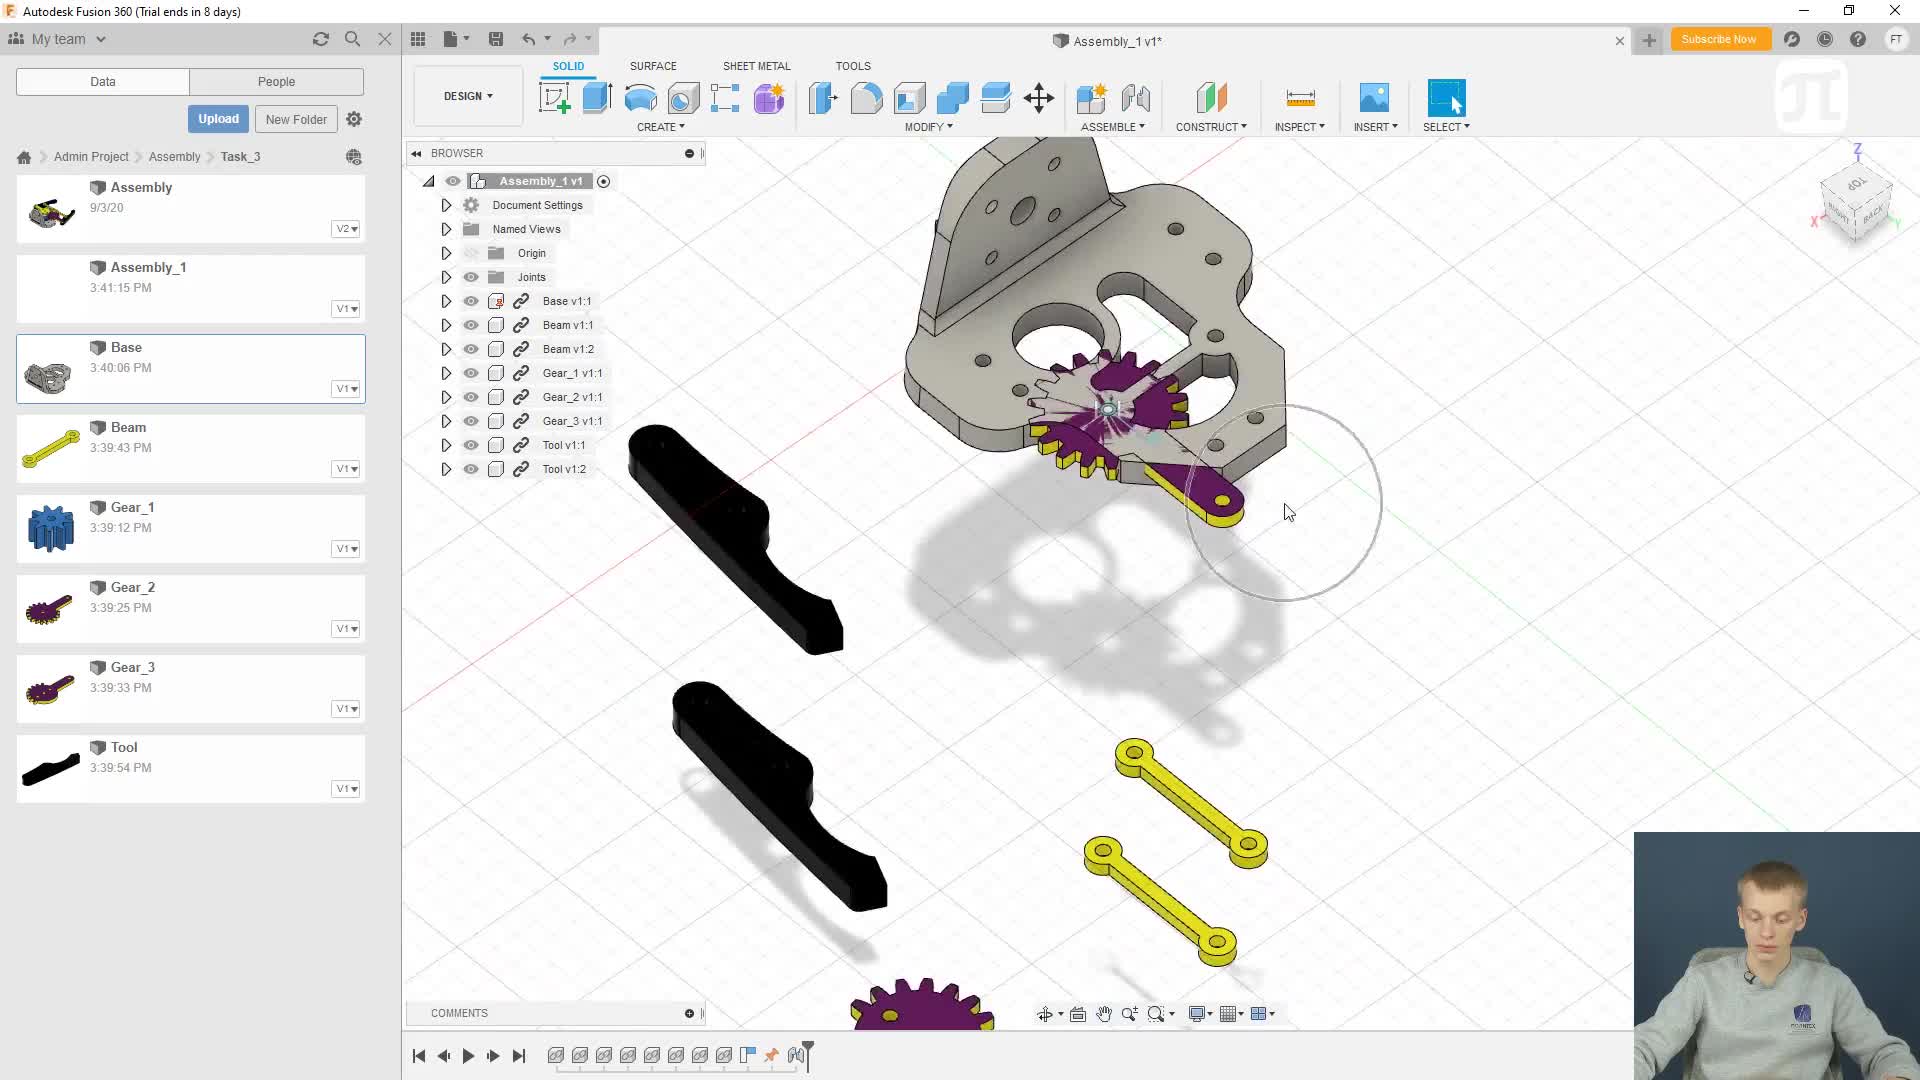Open the data panel grid icon

pyautogui.click(x=418, y=39)
